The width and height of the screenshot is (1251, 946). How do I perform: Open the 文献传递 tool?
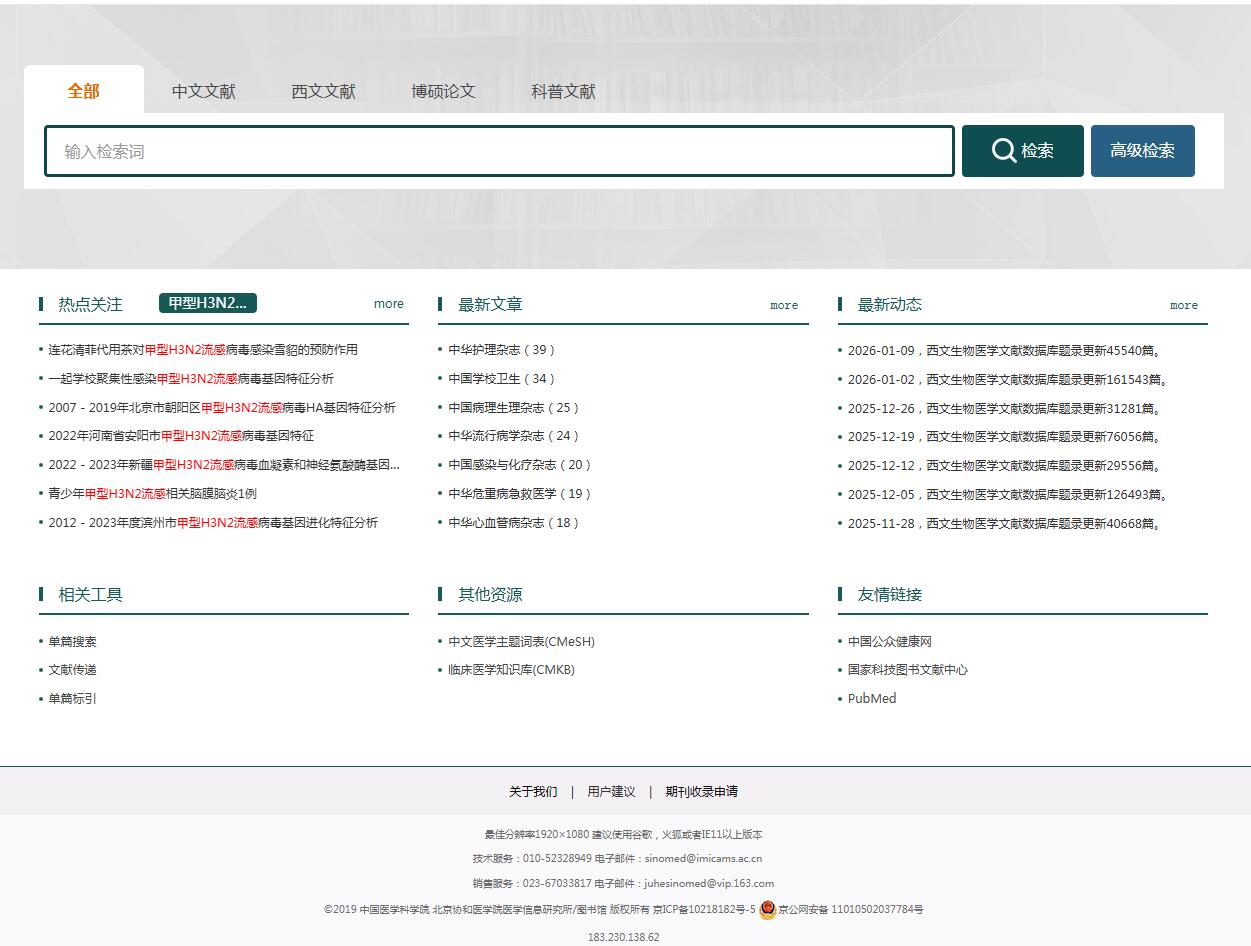(x=72, y=670)
